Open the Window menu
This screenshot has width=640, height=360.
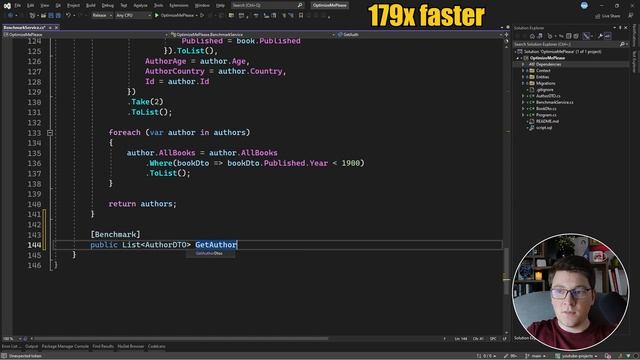[202, 6]
